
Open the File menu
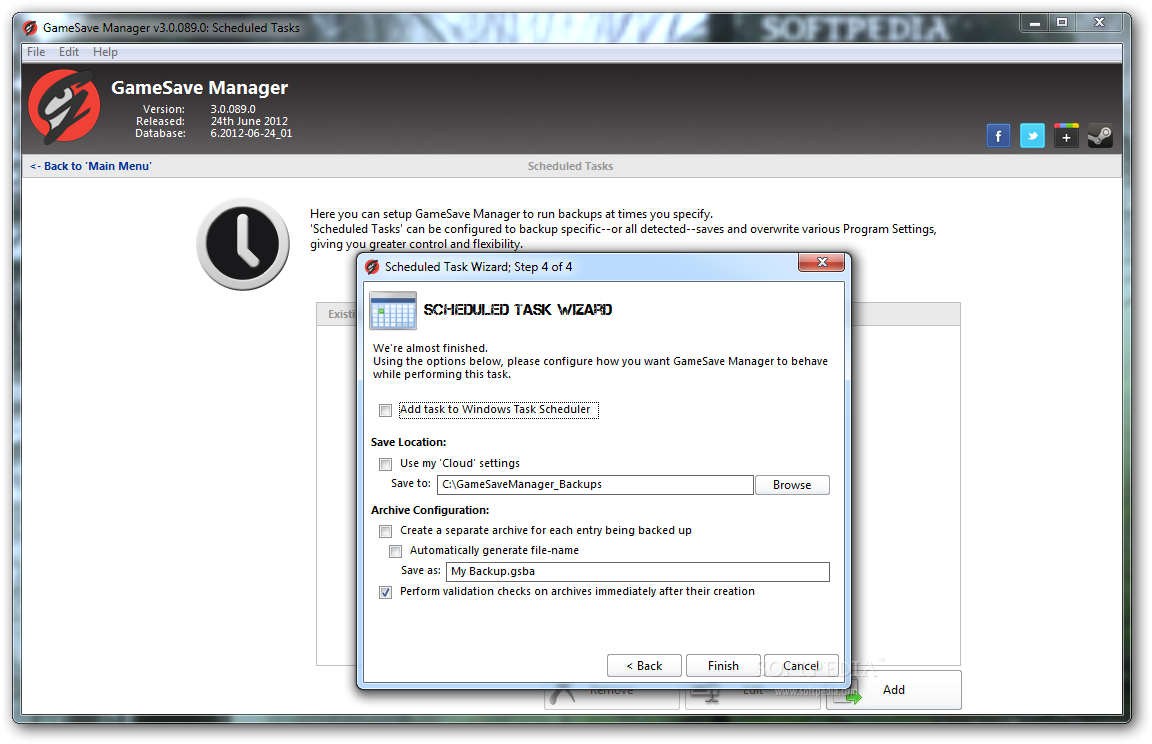click(x=36, y=52)
